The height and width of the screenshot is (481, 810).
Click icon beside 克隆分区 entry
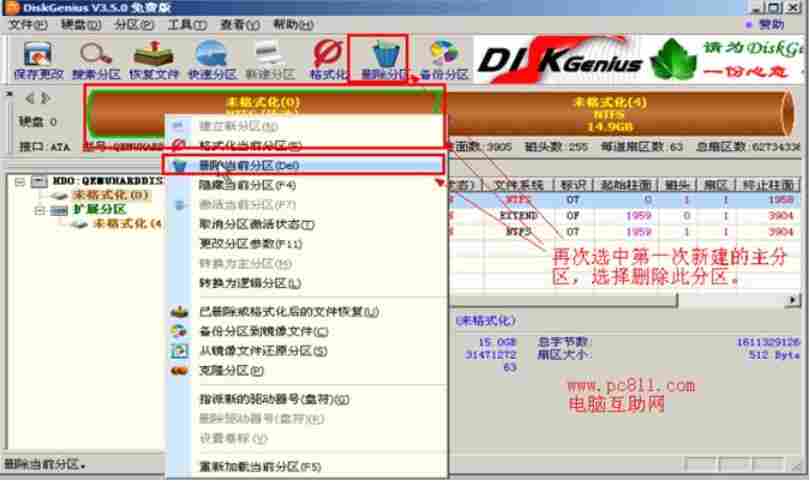point(179,371)
